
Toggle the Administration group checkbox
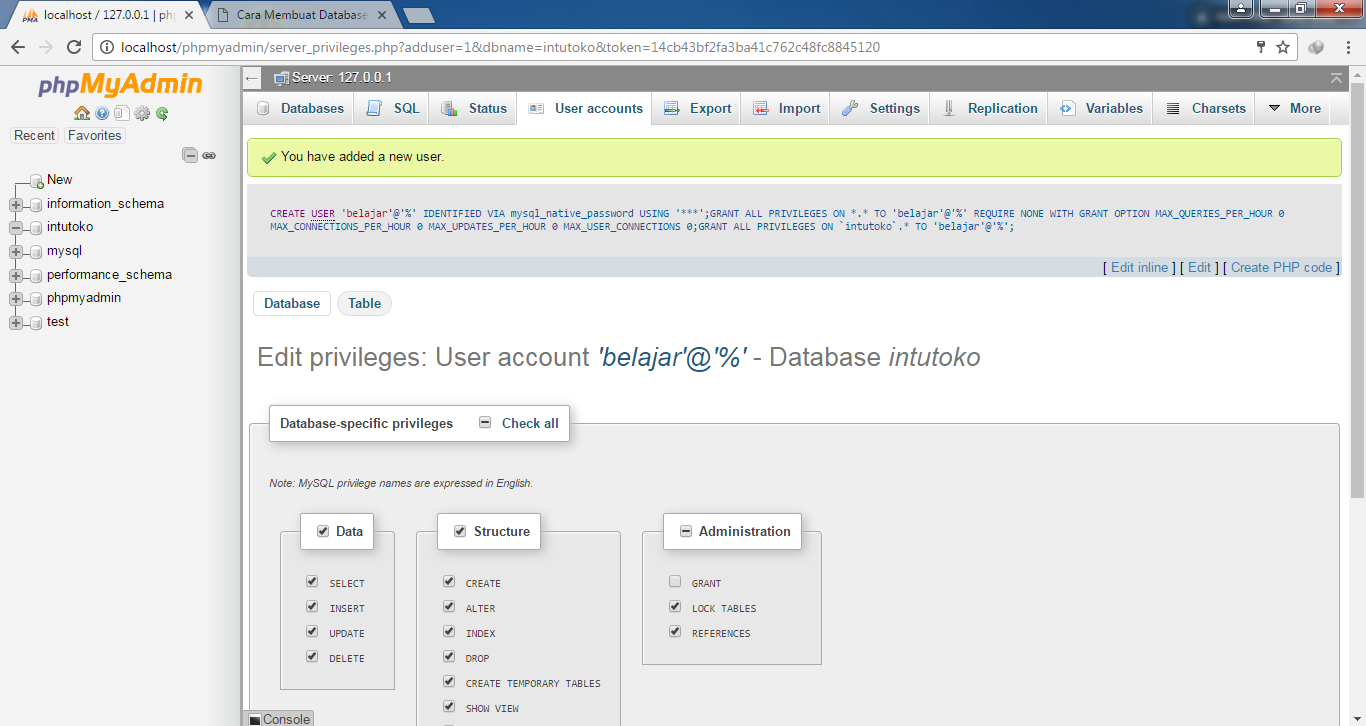686,531
